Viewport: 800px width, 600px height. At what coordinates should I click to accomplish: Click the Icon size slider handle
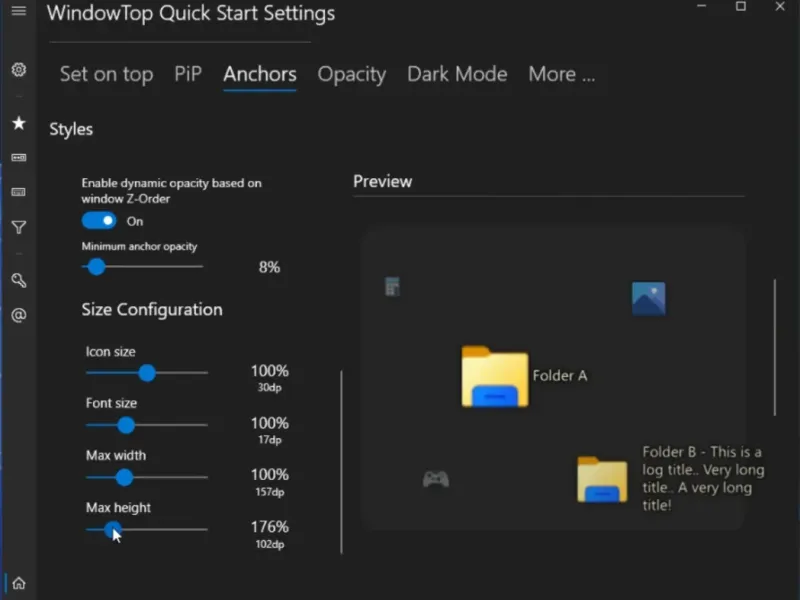(x=147, y=373)
